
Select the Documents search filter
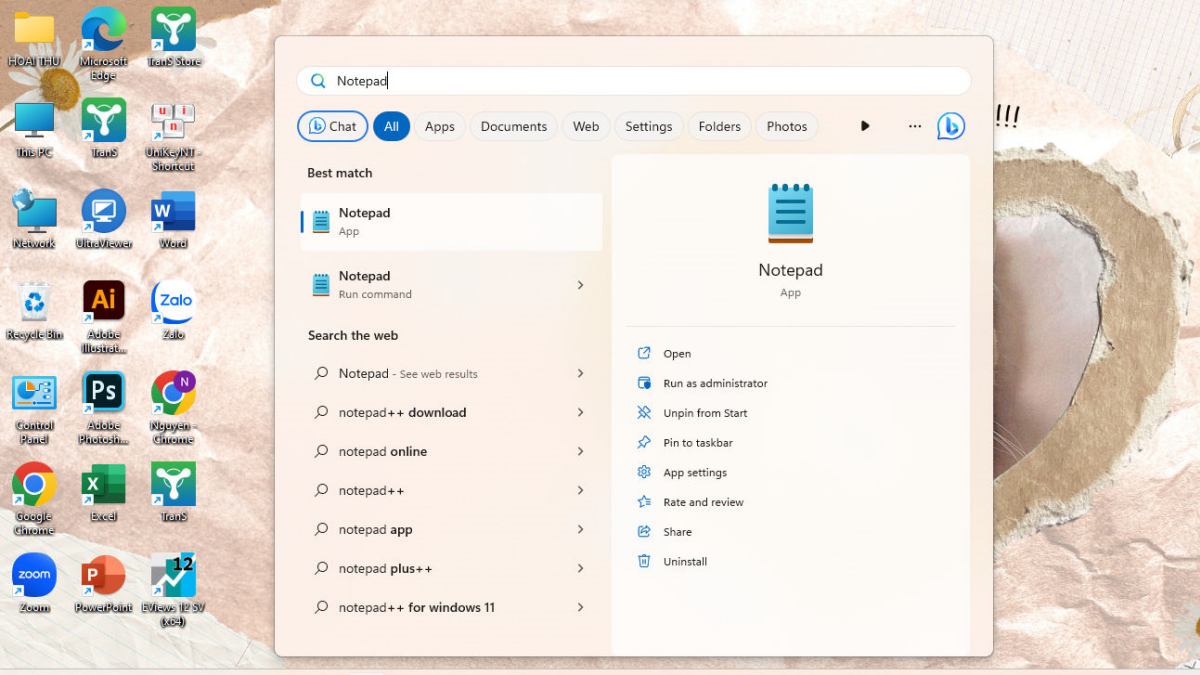tap(513, 126)
